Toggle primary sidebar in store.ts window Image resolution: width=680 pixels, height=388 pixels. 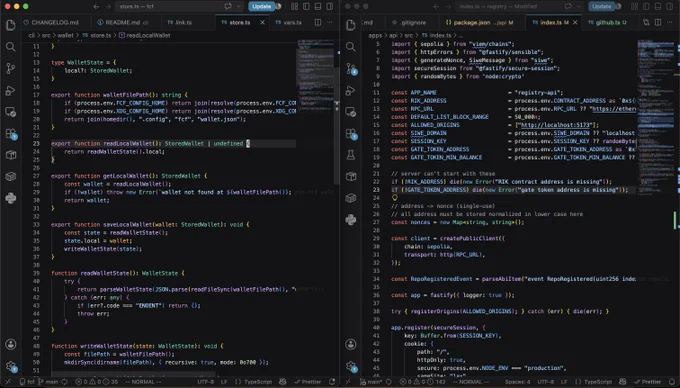point(306,7)
